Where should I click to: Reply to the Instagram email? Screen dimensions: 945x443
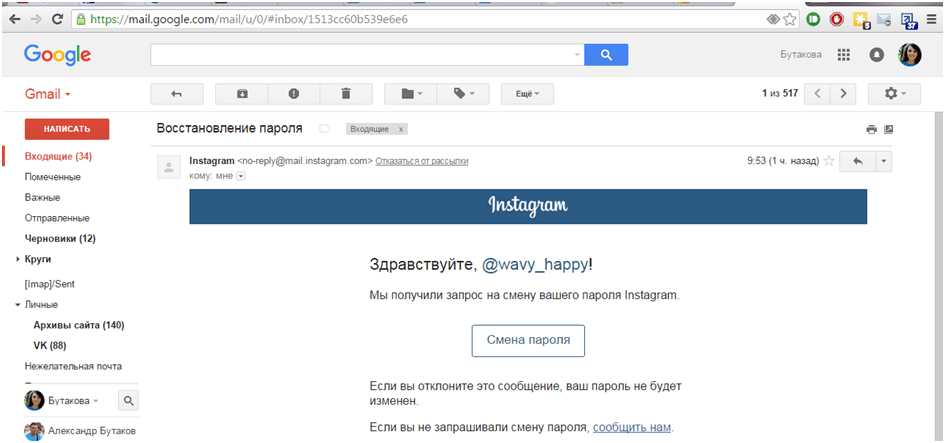point(857,162)
